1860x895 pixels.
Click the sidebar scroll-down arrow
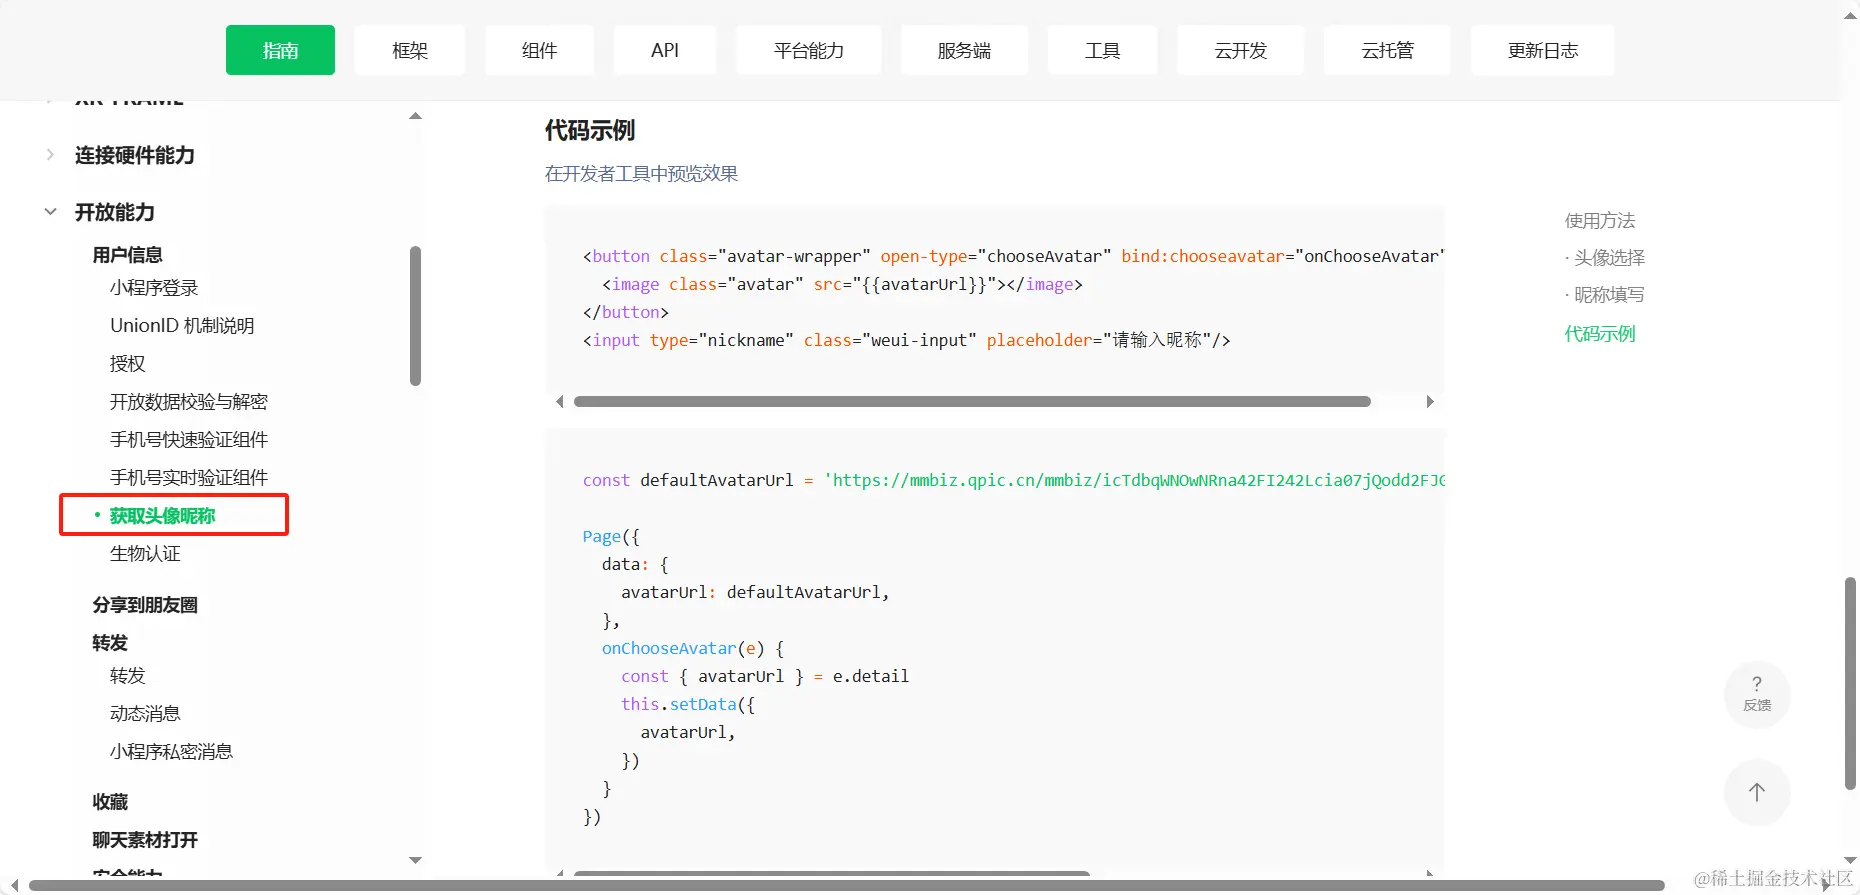tap(416, 860)
